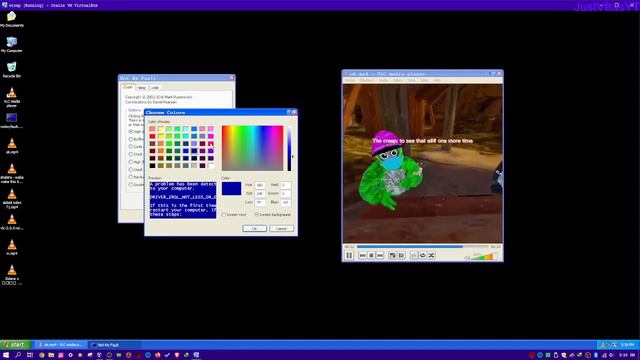Open the XP start button
The width and height of the screenshot is (640, 360).
coord(16,345)
